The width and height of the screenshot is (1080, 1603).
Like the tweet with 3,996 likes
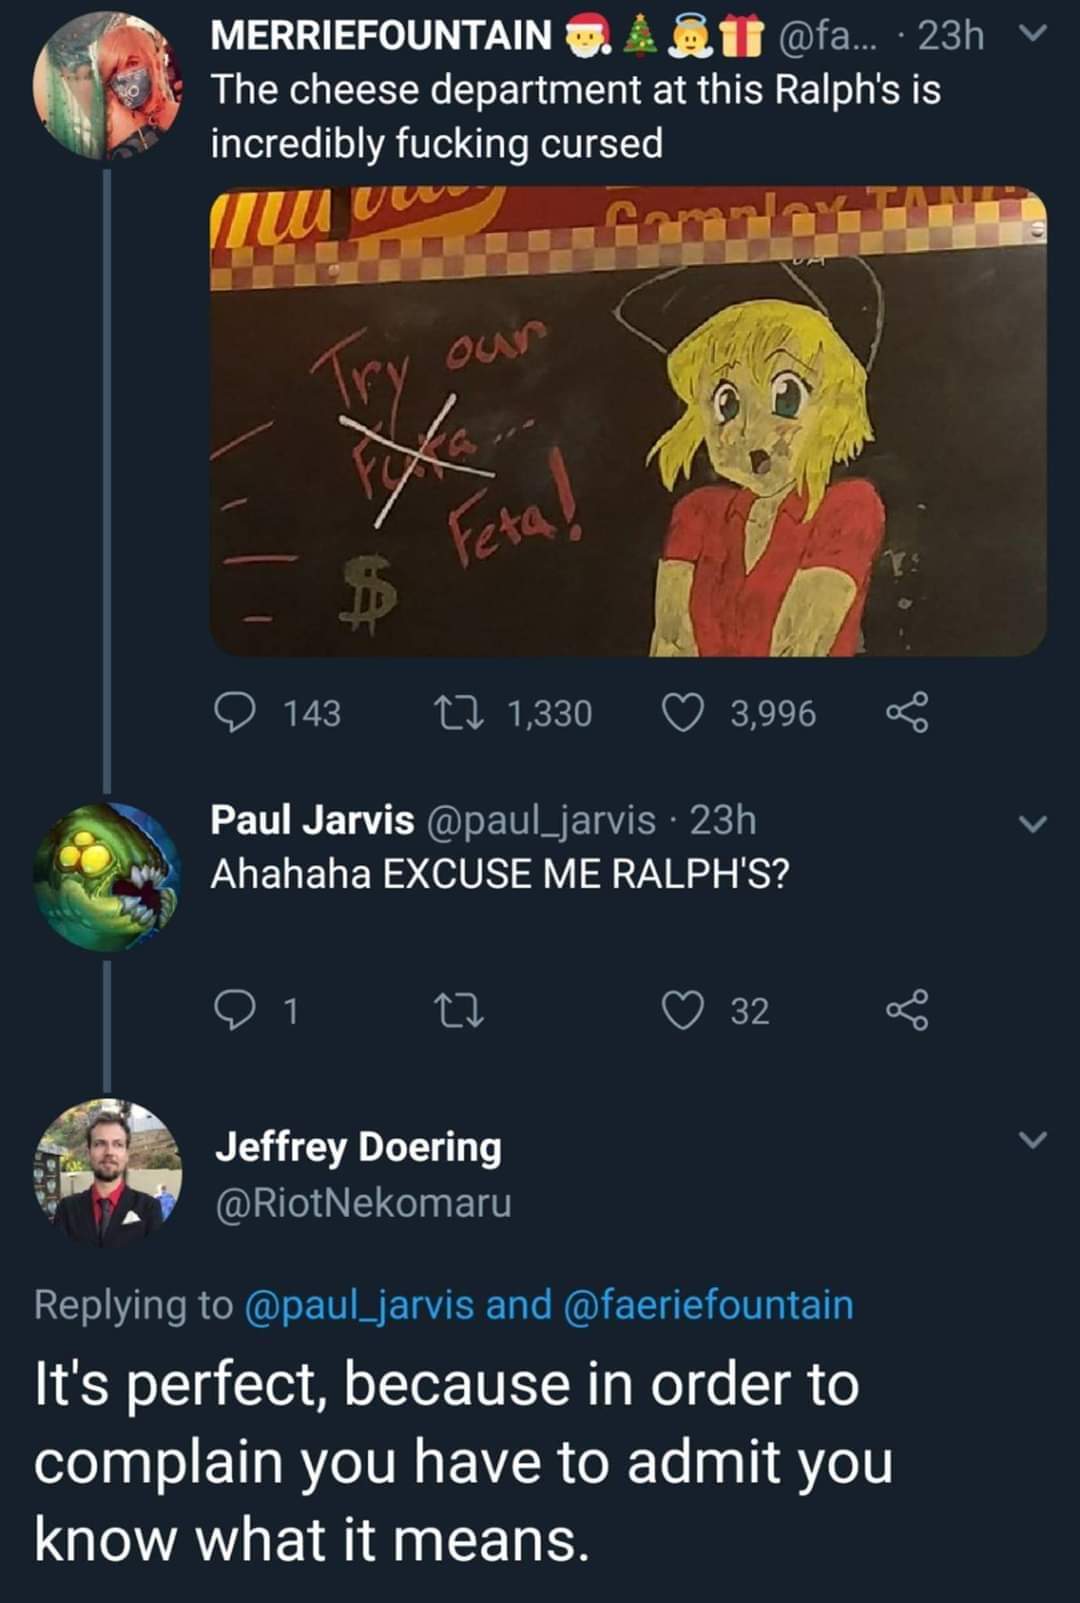click(x=683, y=713)
